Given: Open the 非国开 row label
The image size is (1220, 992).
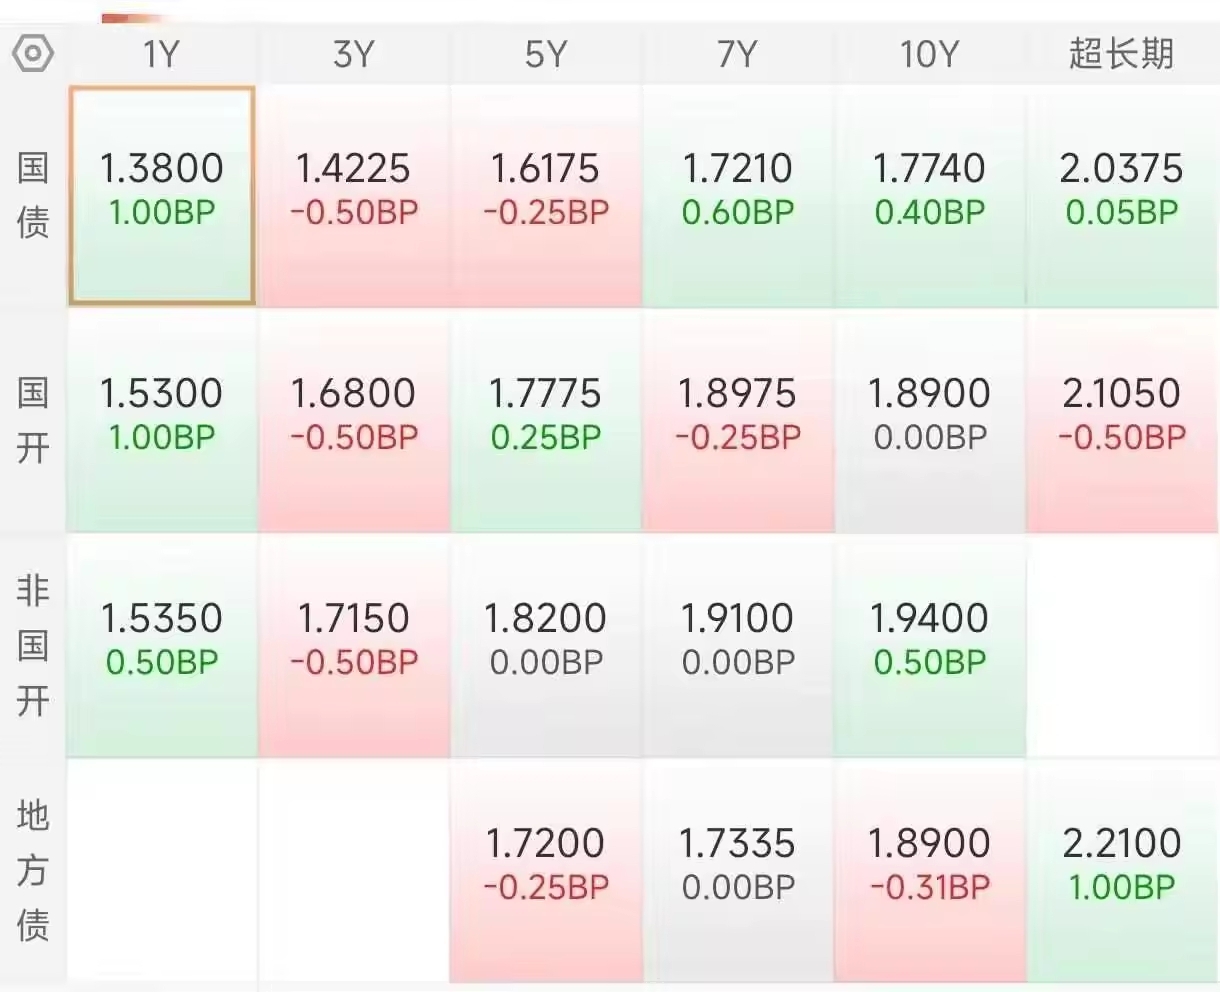Looking at the screenshot, I should [33, 645].
